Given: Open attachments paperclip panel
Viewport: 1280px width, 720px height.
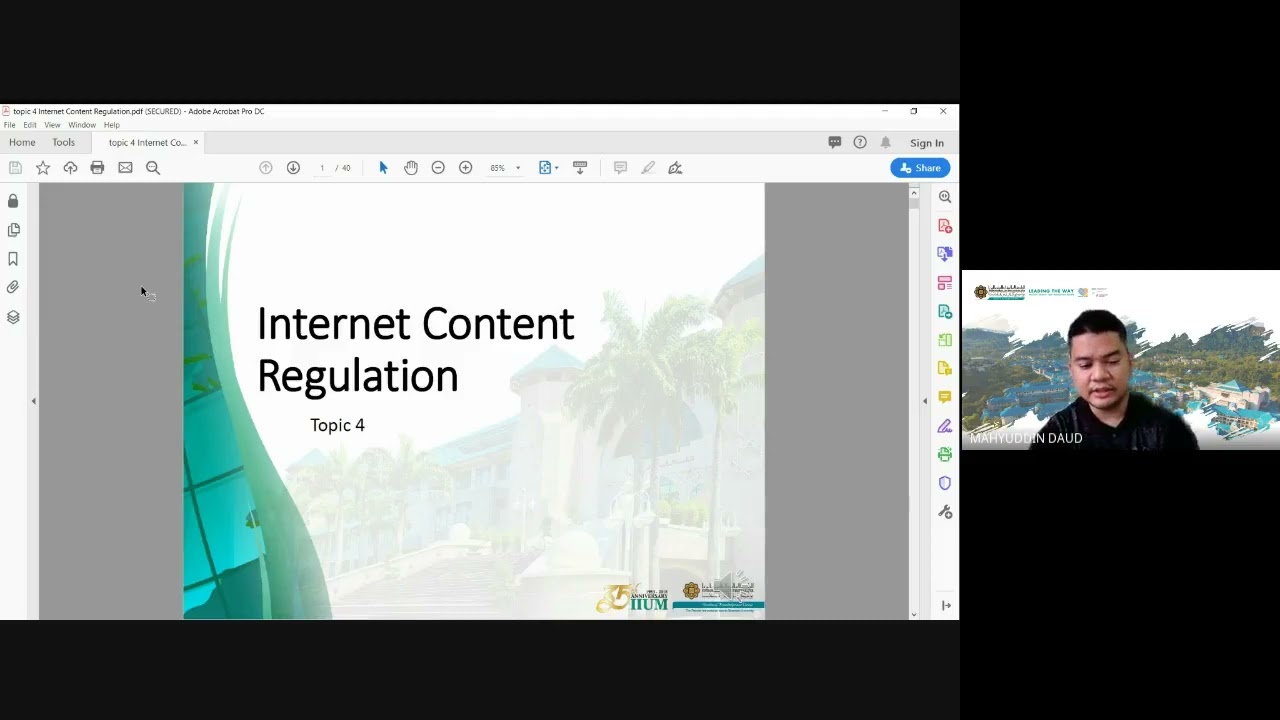Looking at the screenshot, I should (x=13, y=287).
